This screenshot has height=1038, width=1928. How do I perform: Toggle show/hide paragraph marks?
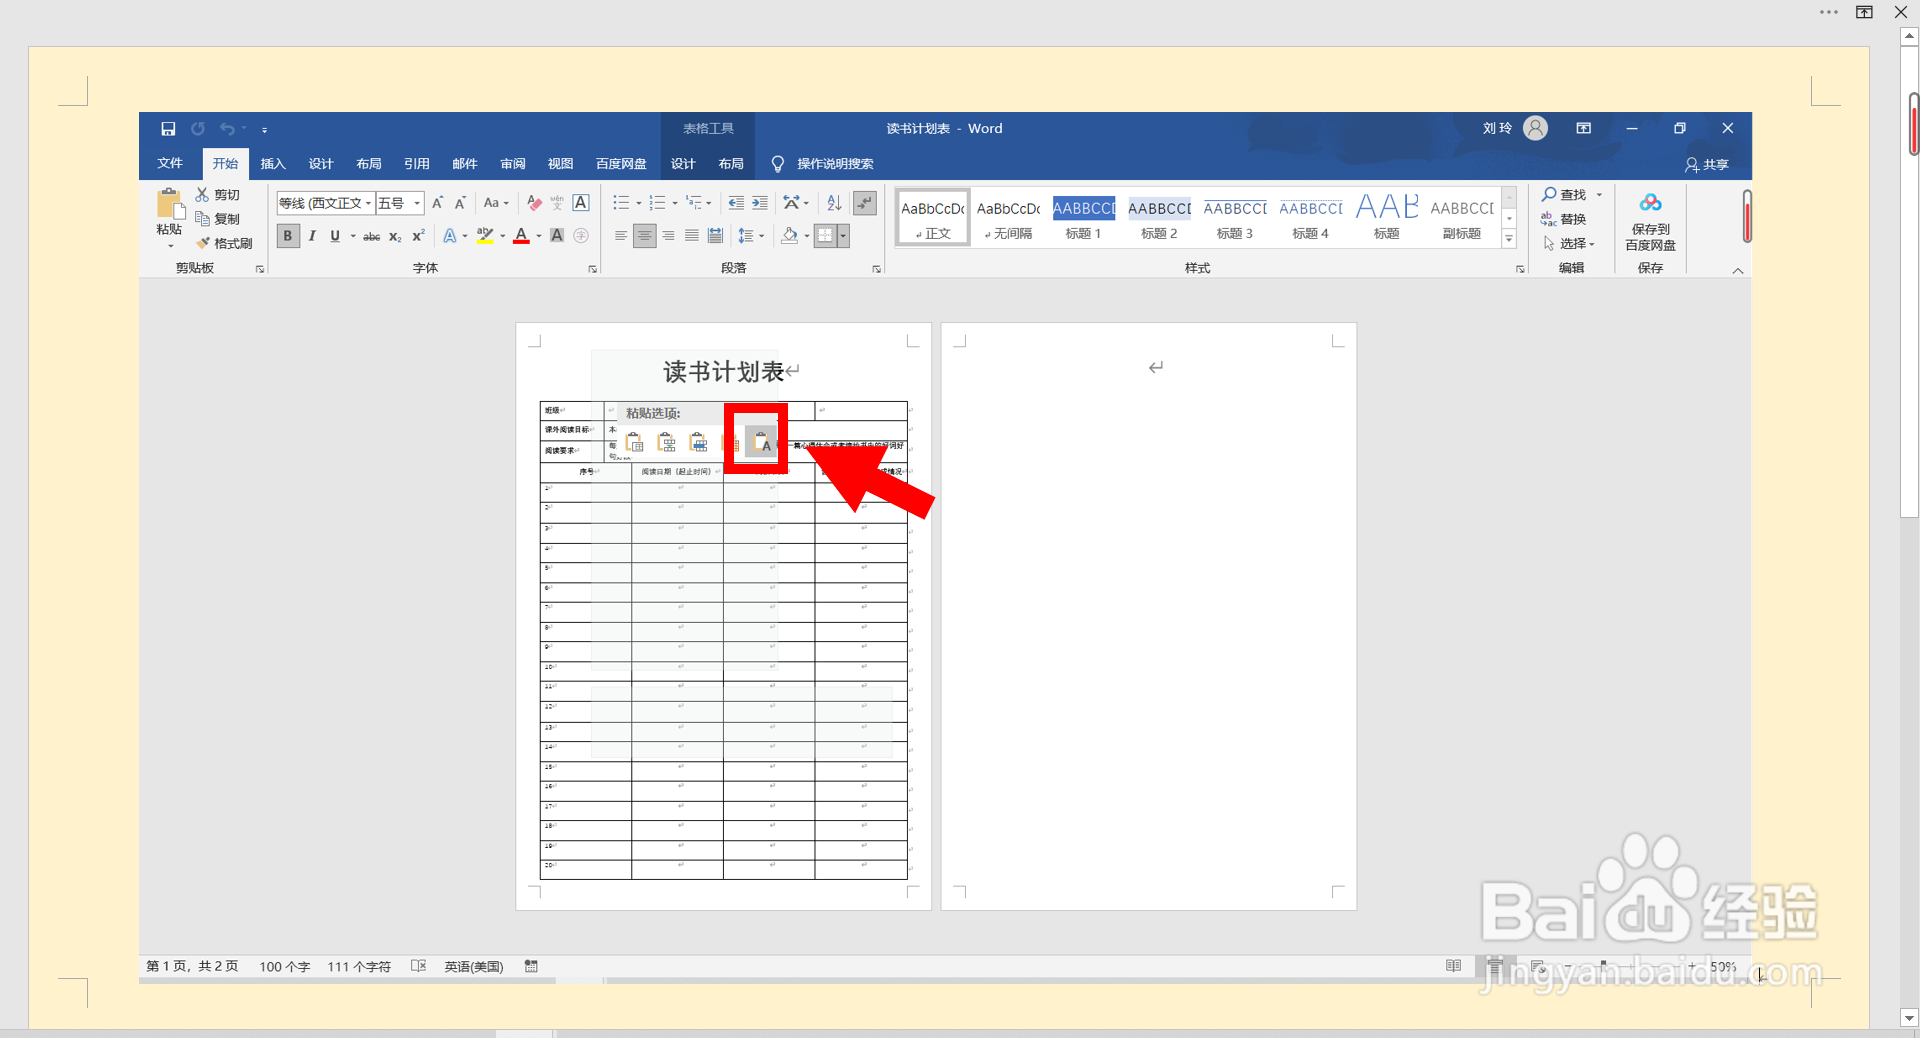click(865, 203)
